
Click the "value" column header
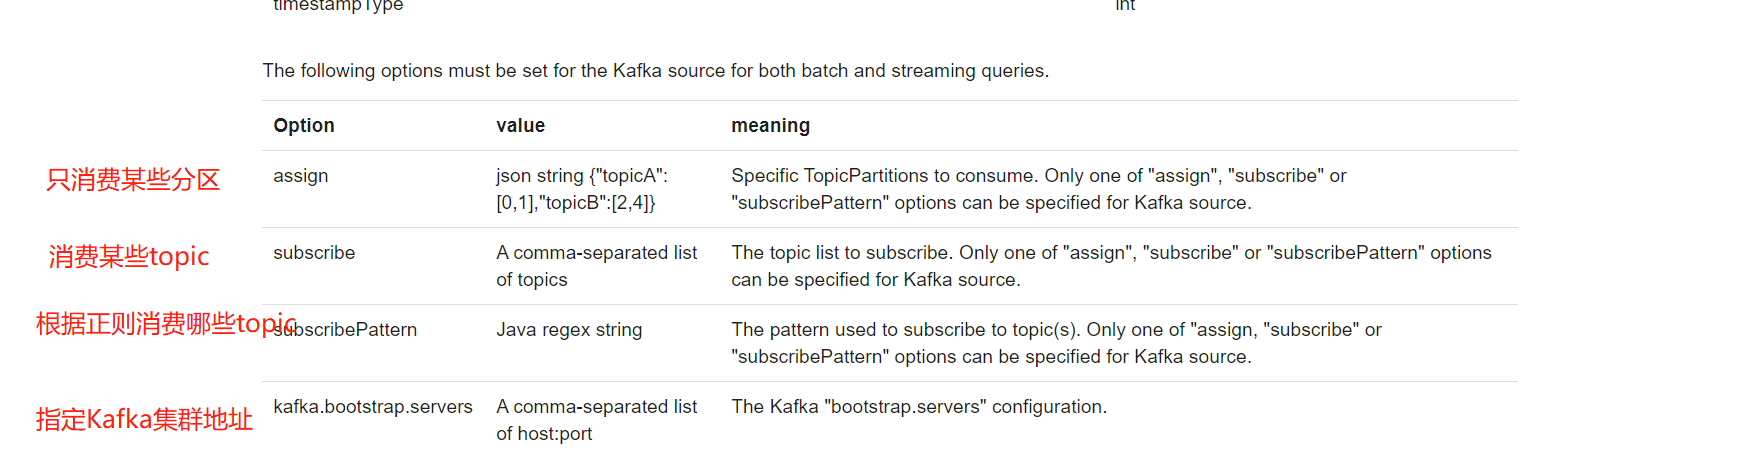[x=520, y=126]
